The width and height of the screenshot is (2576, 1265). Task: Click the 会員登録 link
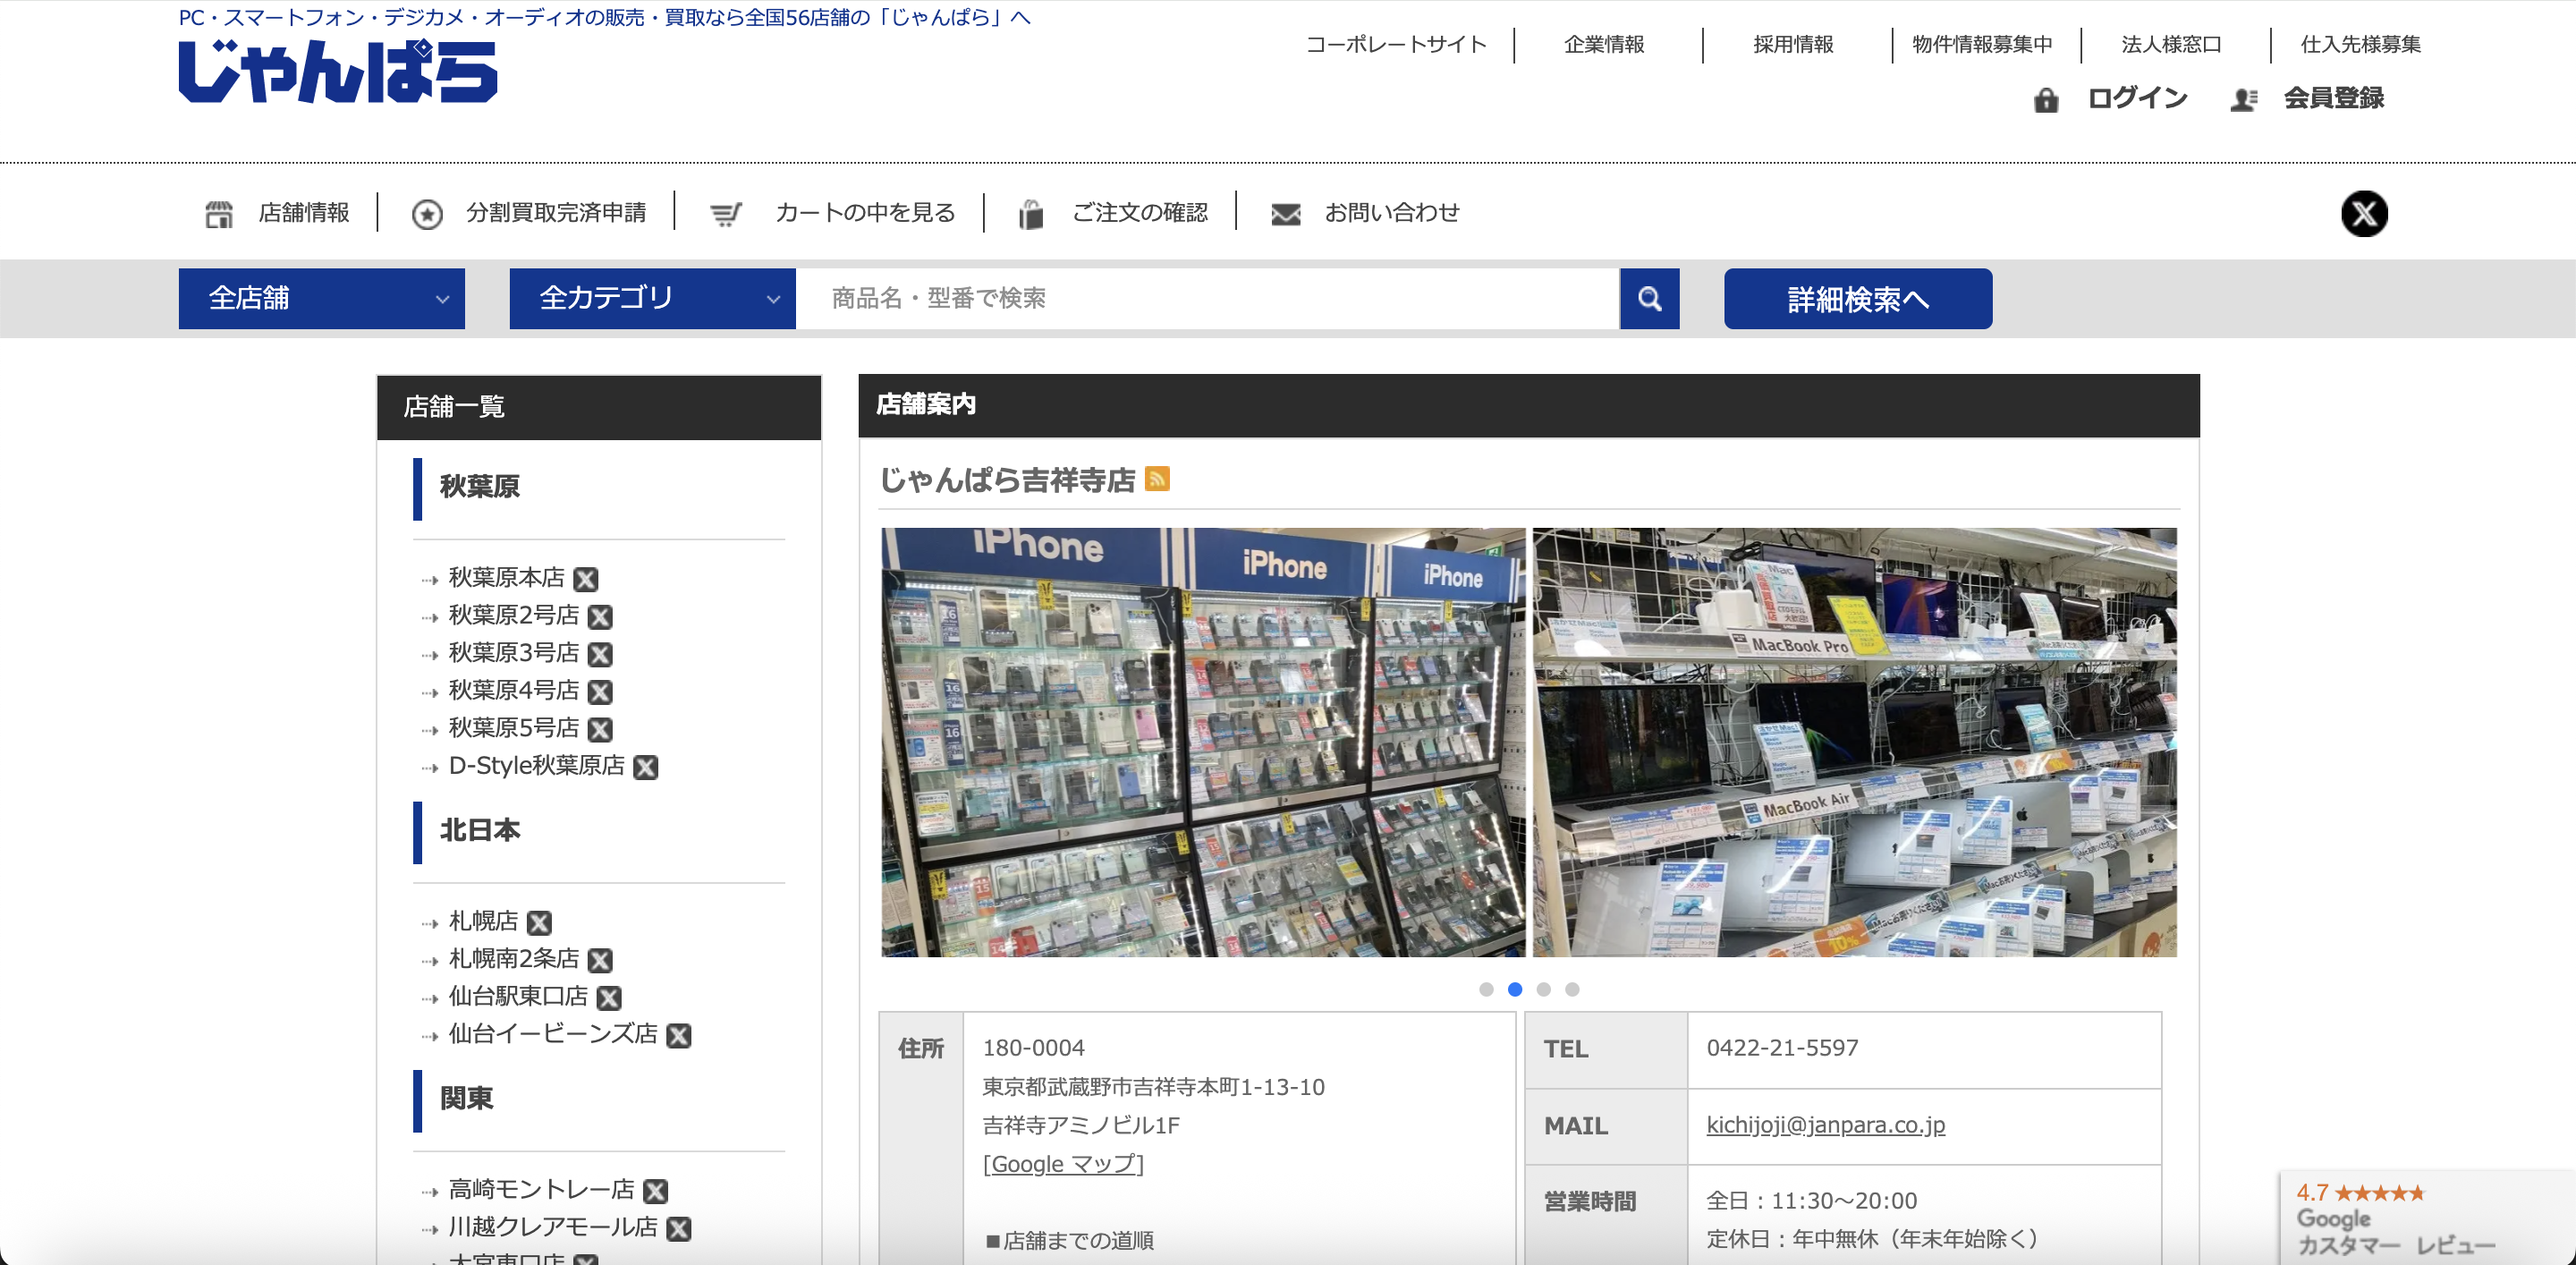click(x=2333, y=98)
